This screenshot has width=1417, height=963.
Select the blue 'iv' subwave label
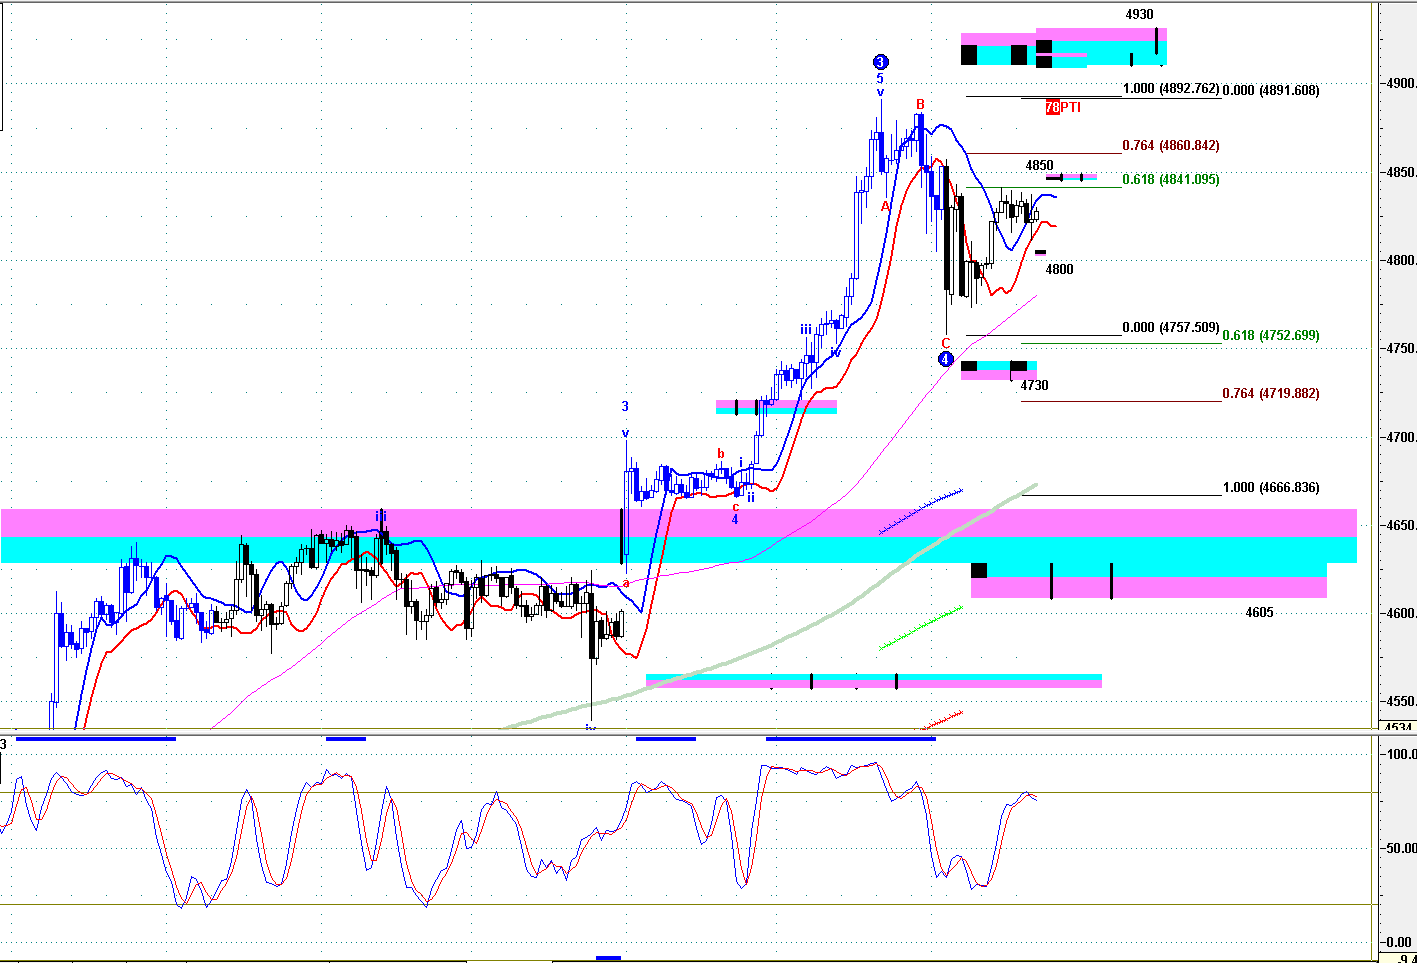(835, 352)
